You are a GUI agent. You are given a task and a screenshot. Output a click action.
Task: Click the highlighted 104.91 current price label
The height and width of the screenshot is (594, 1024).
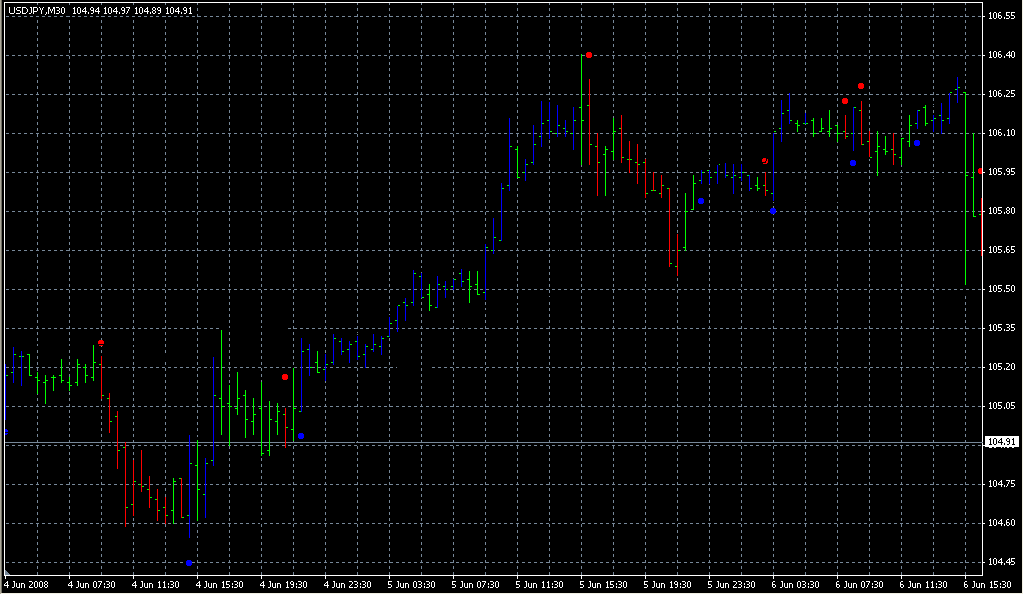coord(1001,442)
